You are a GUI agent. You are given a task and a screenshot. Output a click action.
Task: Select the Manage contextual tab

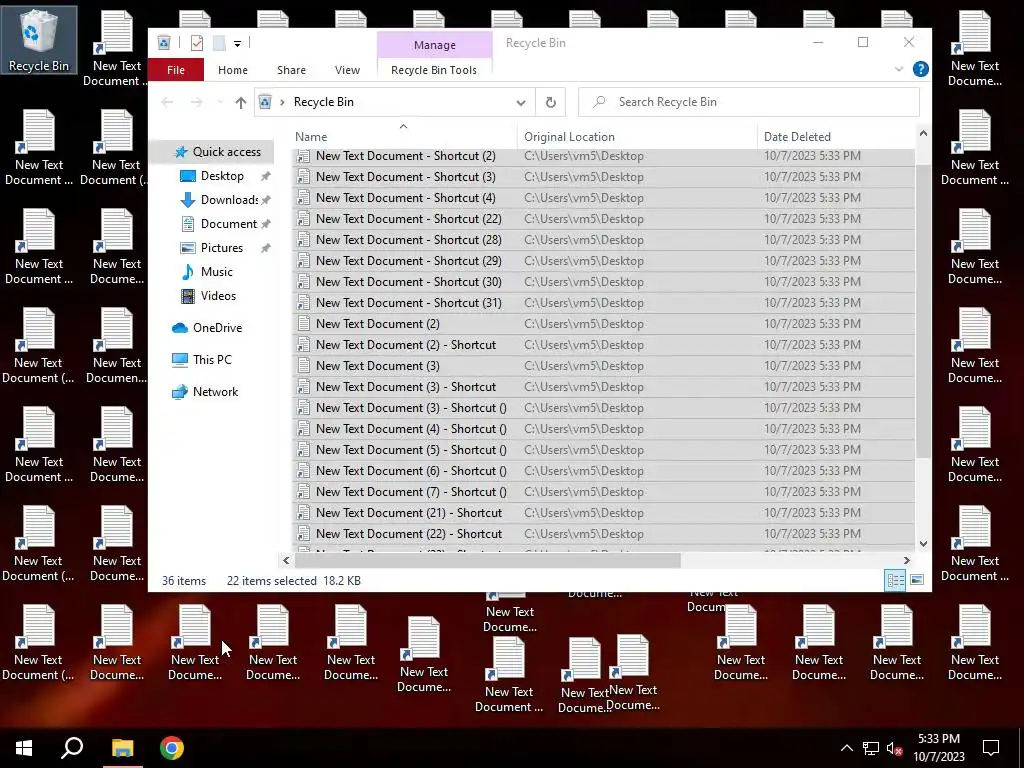[434, 44]
